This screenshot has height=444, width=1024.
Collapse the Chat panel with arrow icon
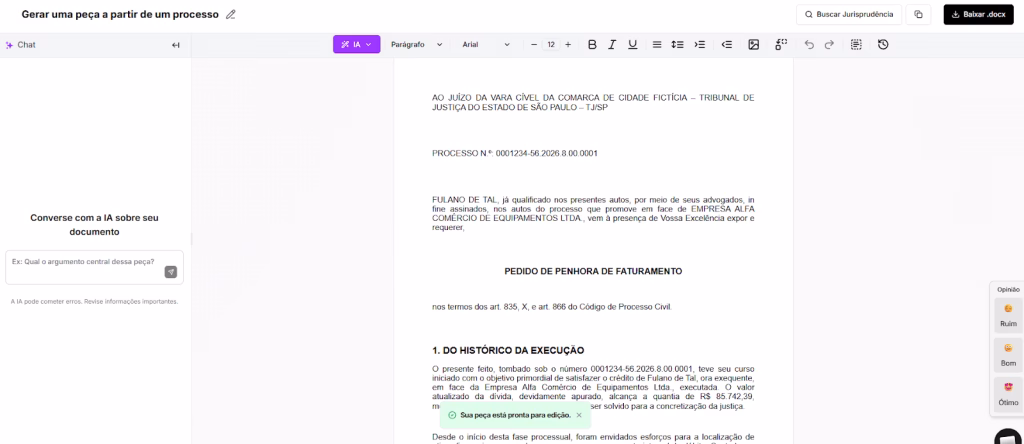click(x=176, y=45)
